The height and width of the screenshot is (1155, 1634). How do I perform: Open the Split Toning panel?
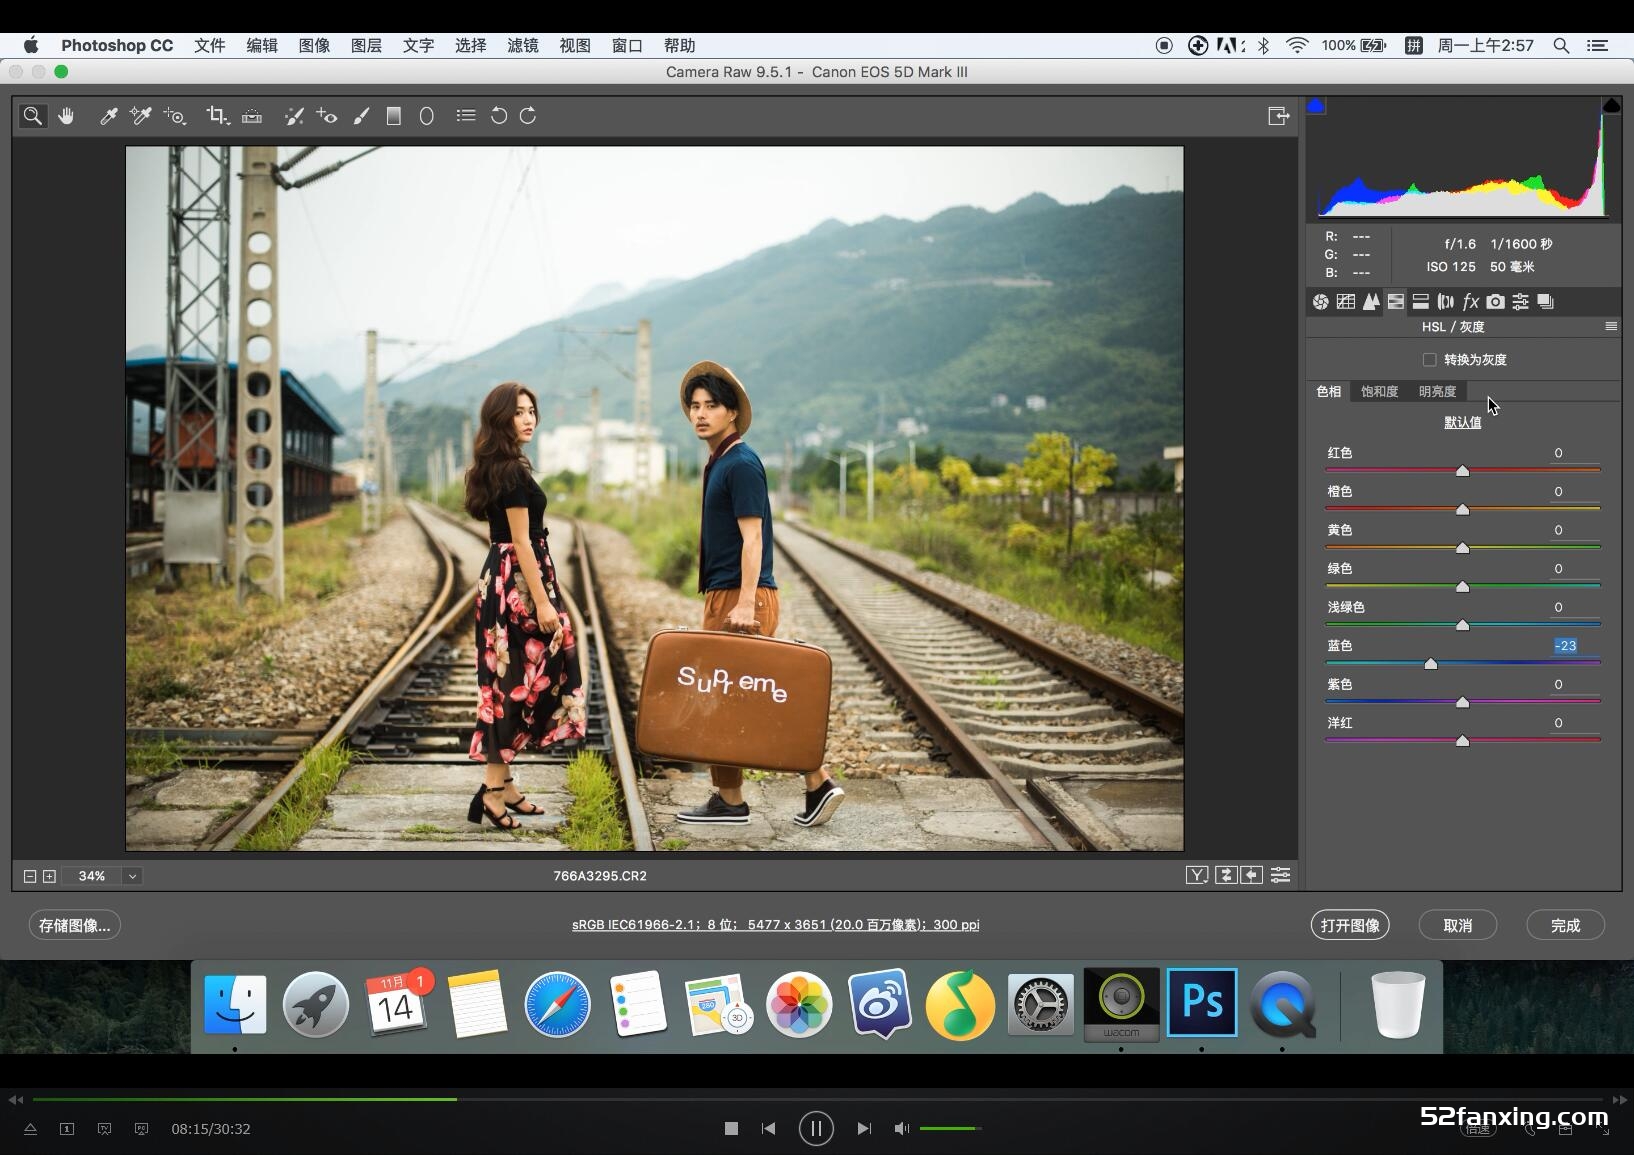(x=1421, y=302)
